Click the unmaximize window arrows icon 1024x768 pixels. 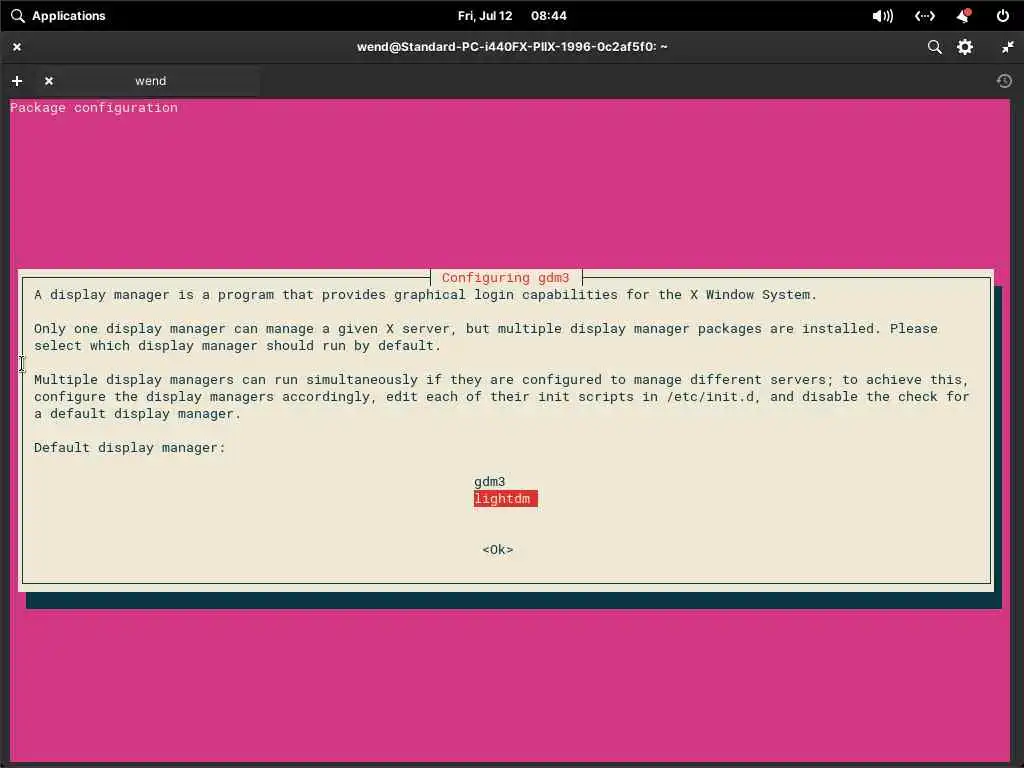tap(1008, 47)
